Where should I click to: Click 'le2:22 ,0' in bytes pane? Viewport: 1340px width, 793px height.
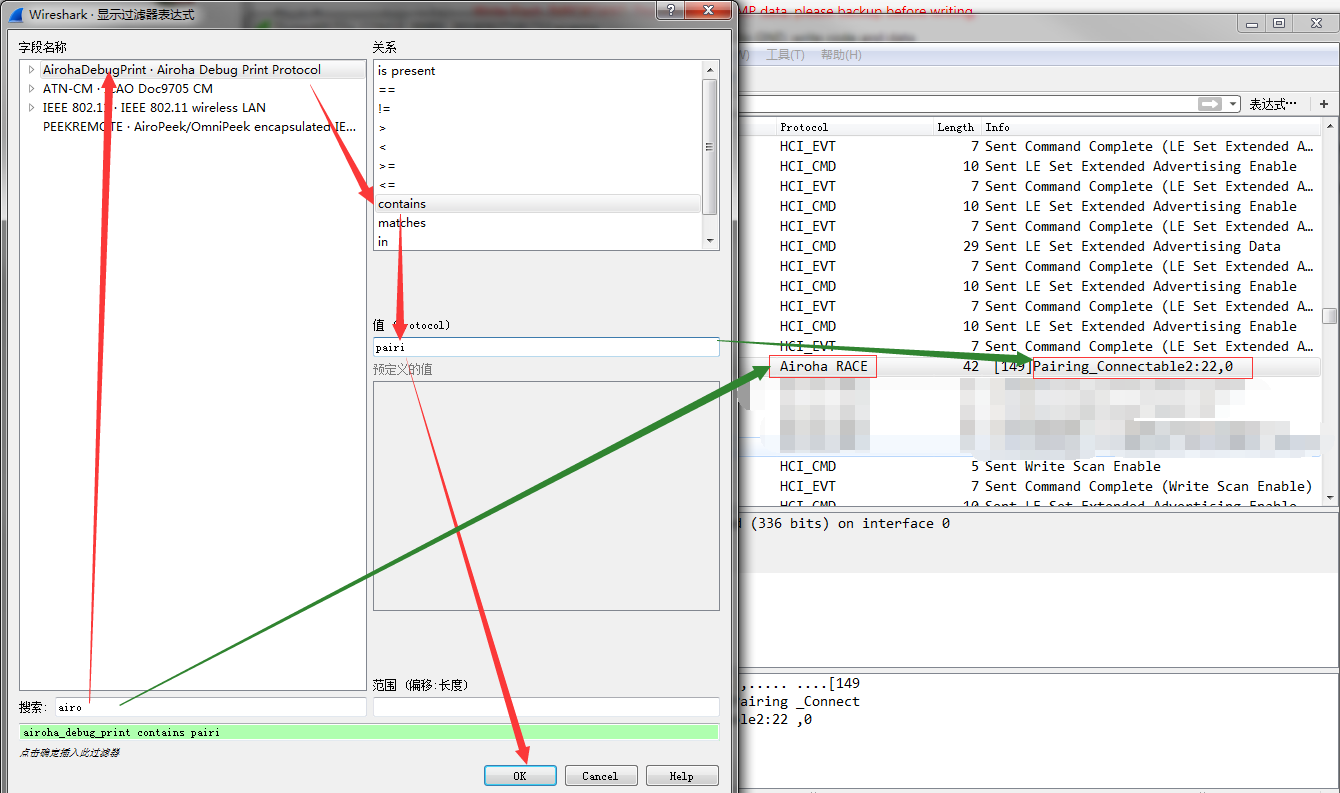(x=777, y=719)
